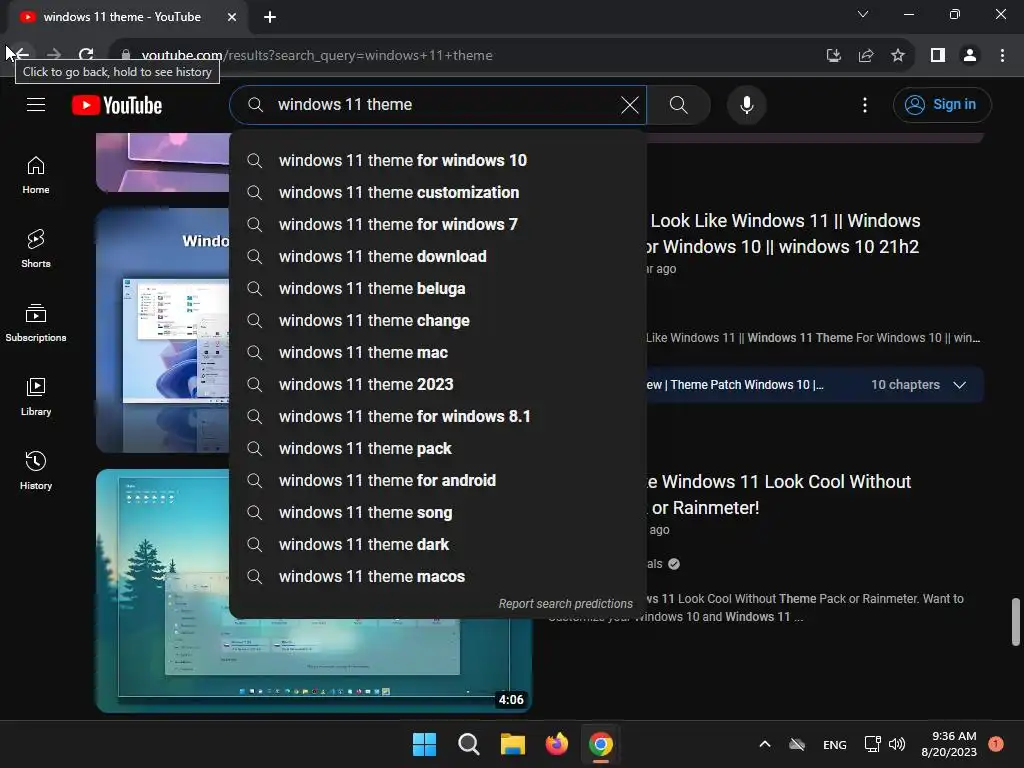Open the Windows 11 desktop preview thumbnail
The height and width of the screenshot is (768, 1024).
pyautogui.click(x=163, y=330)
